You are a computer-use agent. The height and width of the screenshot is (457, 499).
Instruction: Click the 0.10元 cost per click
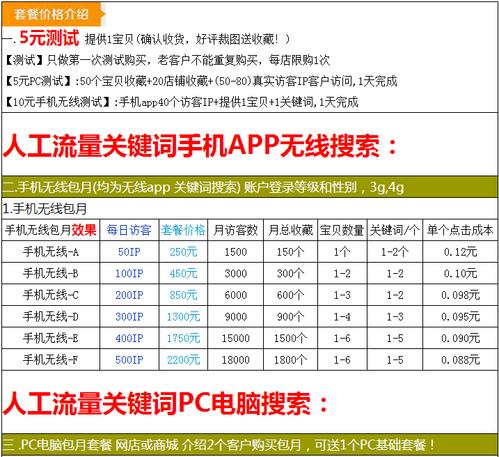460,274
